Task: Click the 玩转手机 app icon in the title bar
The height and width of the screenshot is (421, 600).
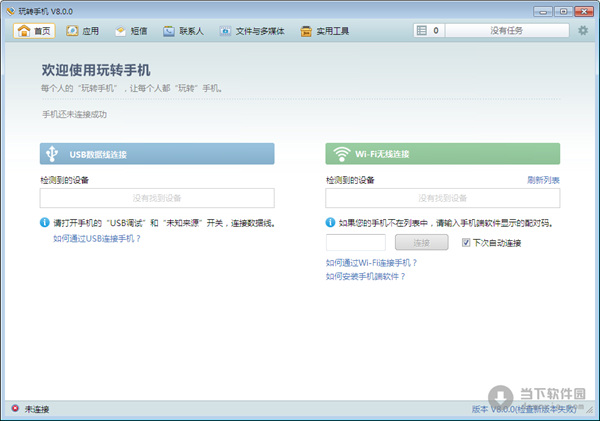Action: pos(10,10)
